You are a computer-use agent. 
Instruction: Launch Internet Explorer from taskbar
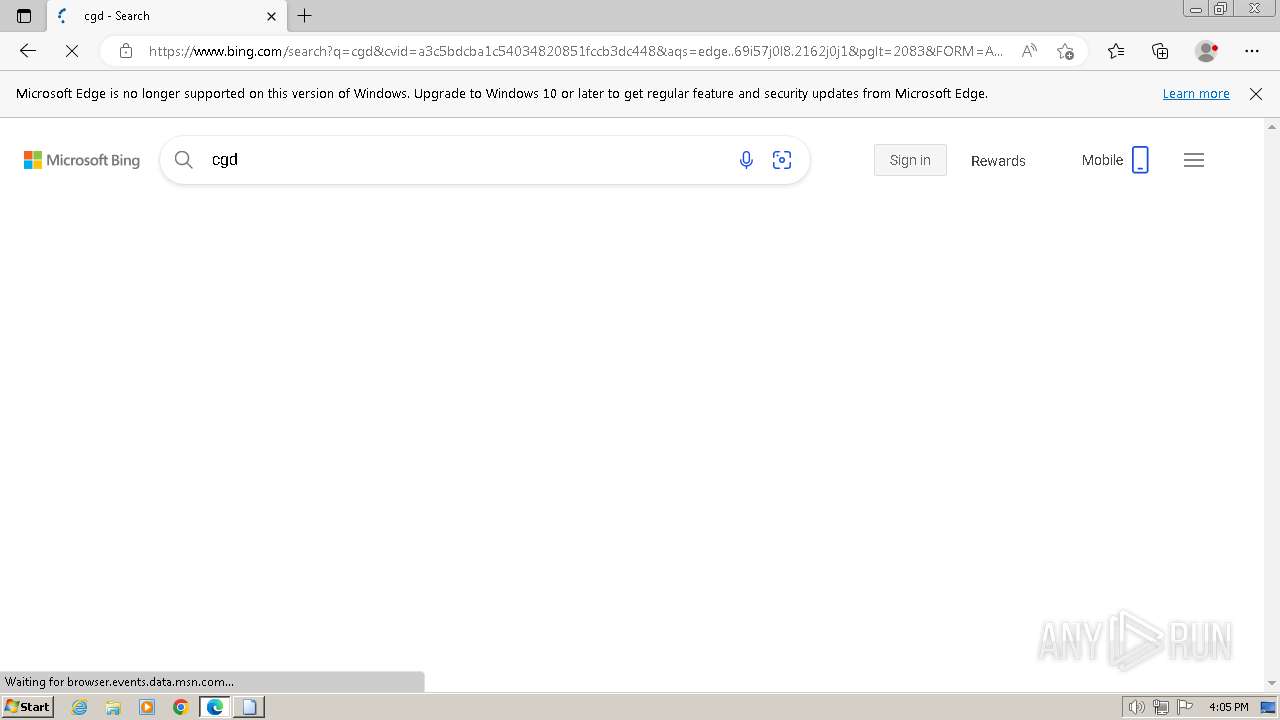pyautogui.click(x=80, y=707)
